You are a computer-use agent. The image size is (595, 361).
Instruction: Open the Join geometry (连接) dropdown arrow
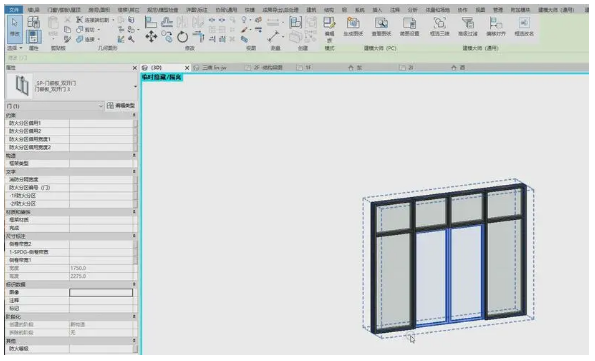click(x=99, y=39)
